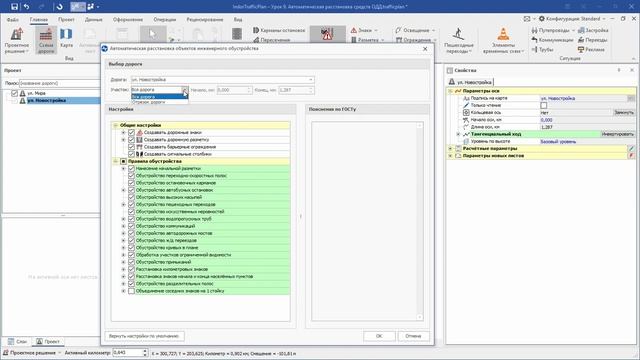The width and height of the screenshot is (640, 360).
Task: Click the Пересечения ribbon icon
Action: [271, 40]
